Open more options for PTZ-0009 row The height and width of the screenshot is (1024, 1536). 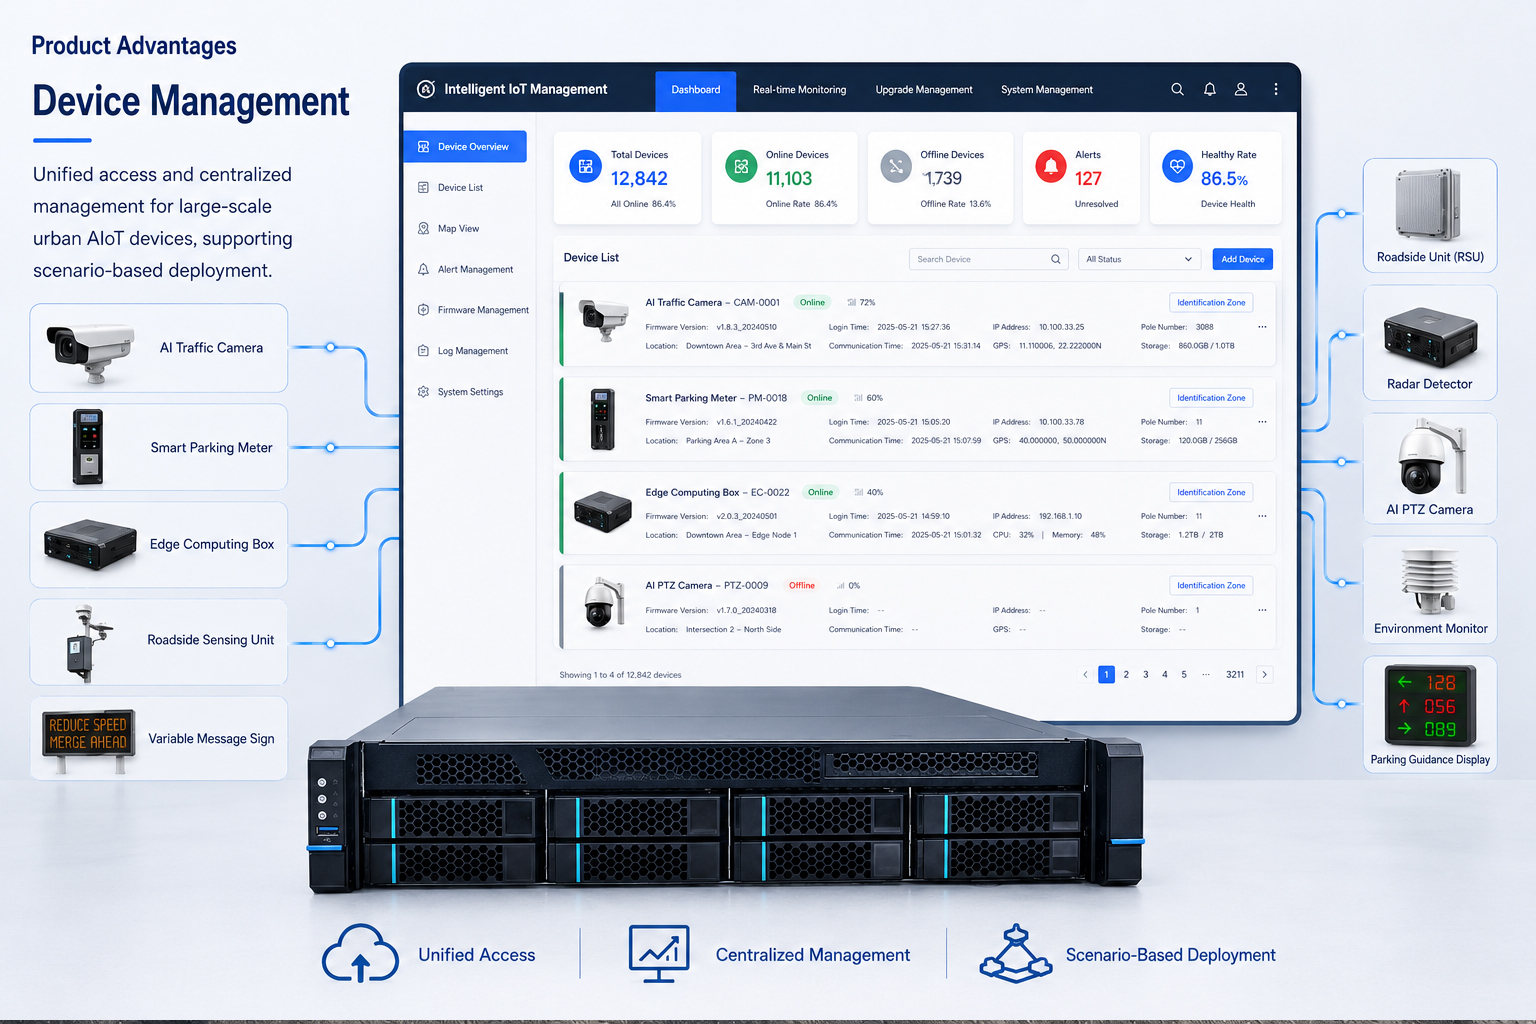click(x=1262, y=610)
